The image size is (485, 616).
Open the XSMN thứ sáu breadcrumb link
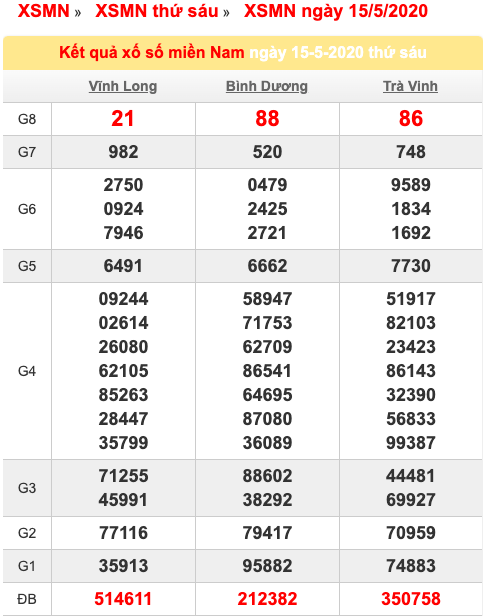click(157, 11)
